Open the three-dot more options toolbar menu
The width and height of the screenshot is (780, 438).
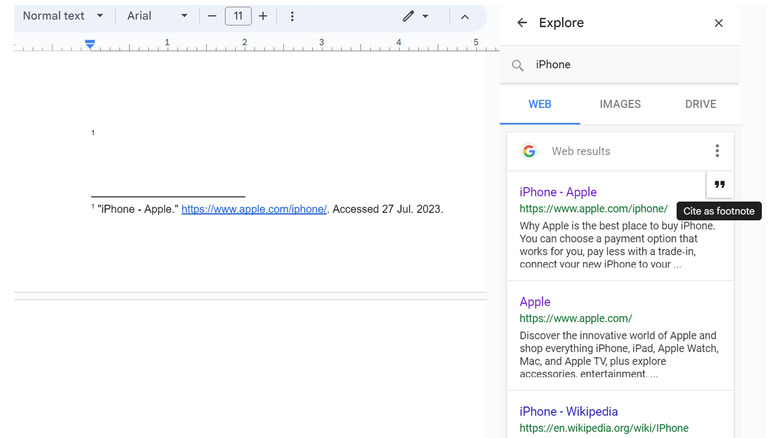click(292, 16)
